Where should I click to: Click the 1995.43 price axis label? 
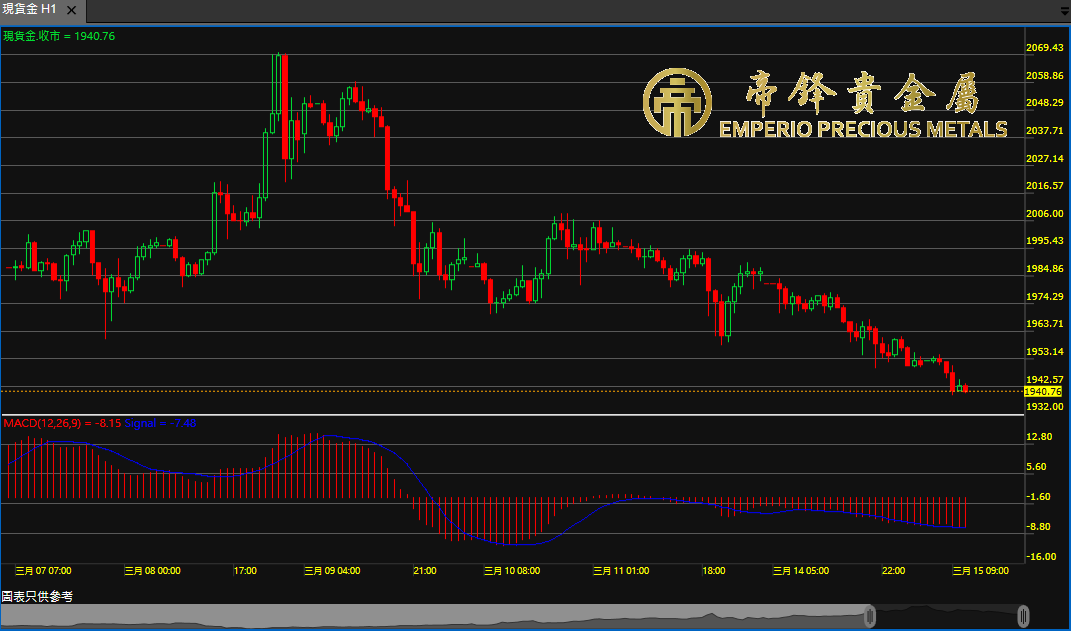click(1044, 241)
